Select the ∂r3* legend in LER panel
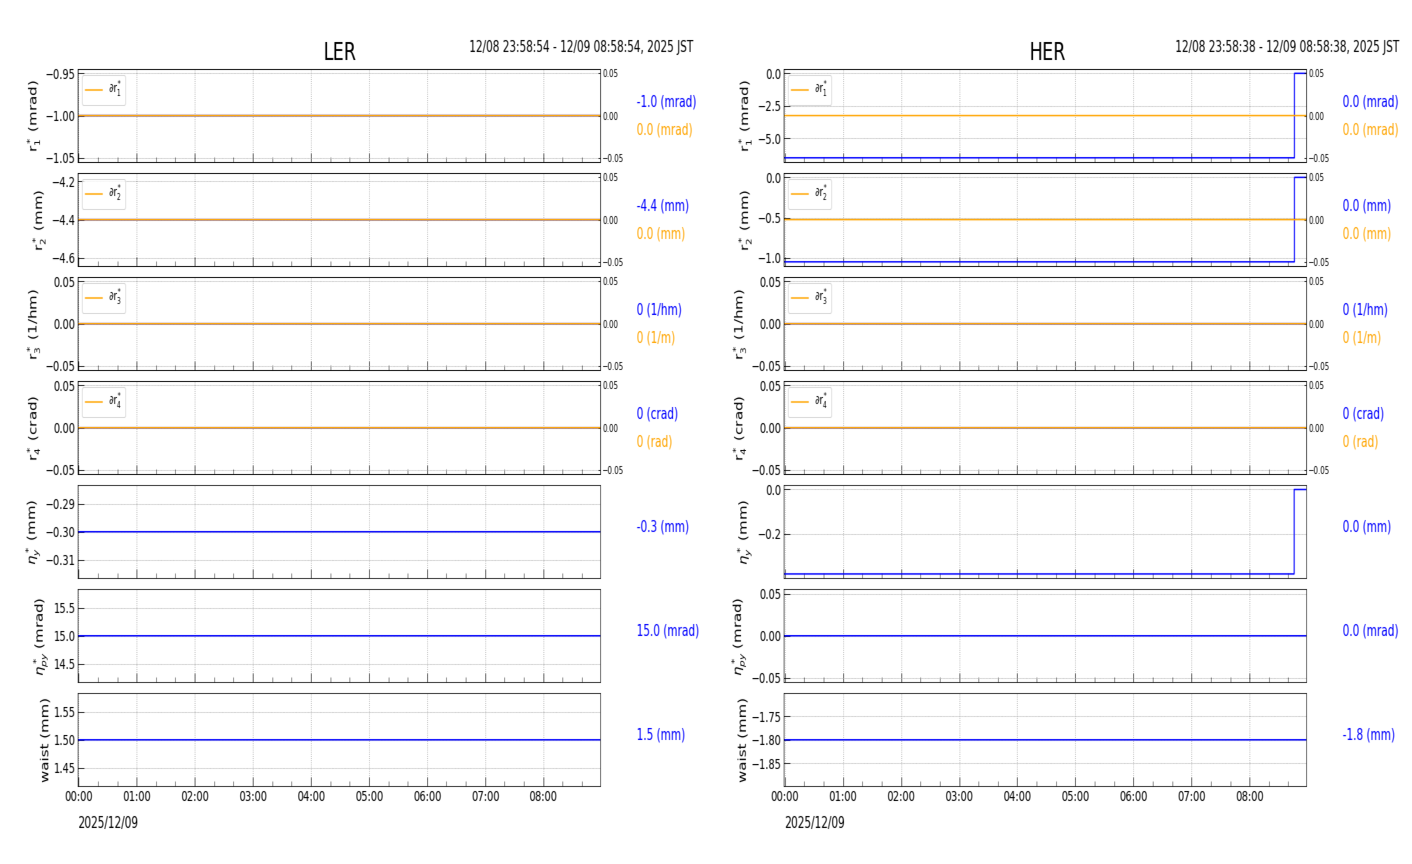This screenshot has width=1412, height=864. (x=103, y=298)
